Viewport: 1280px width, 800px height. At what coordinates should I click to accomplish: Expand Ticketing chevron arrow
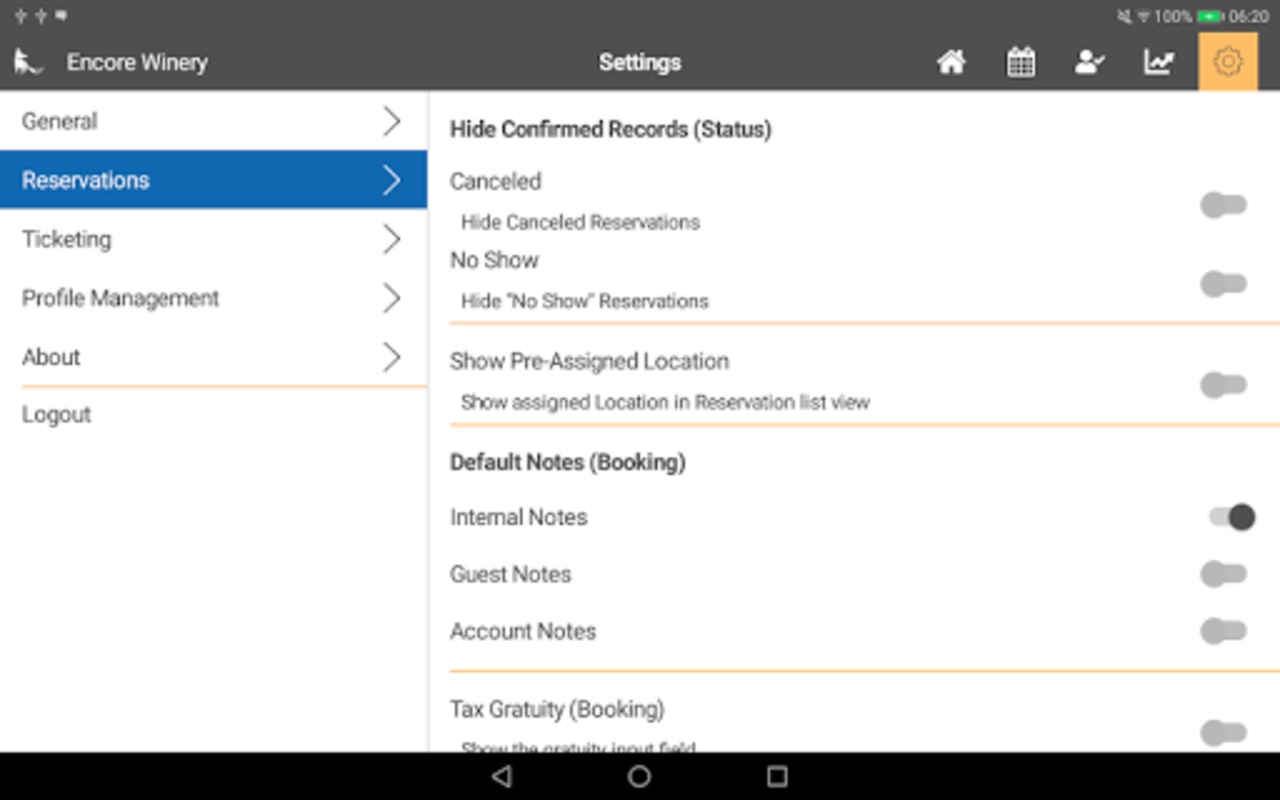tap(392, 239)
